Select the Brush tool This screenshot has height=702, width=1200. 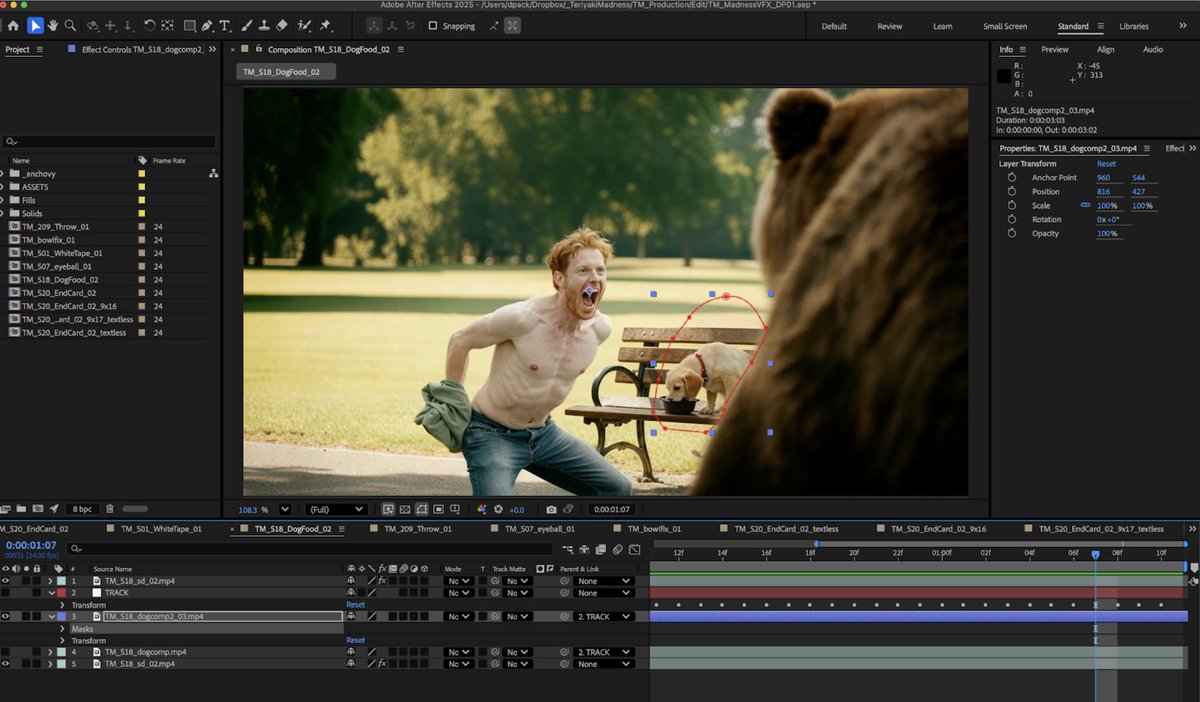(x=246, y=25)
